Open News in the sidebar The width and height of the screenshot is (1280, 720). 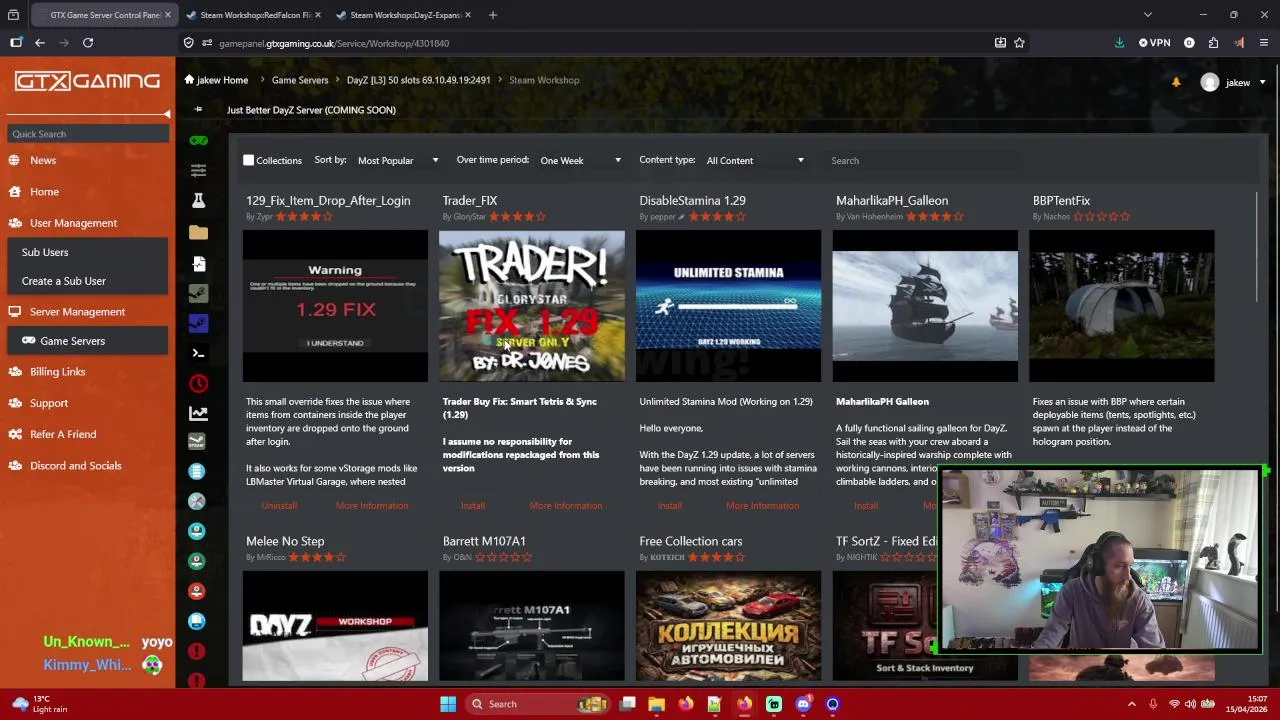[43, 160]
